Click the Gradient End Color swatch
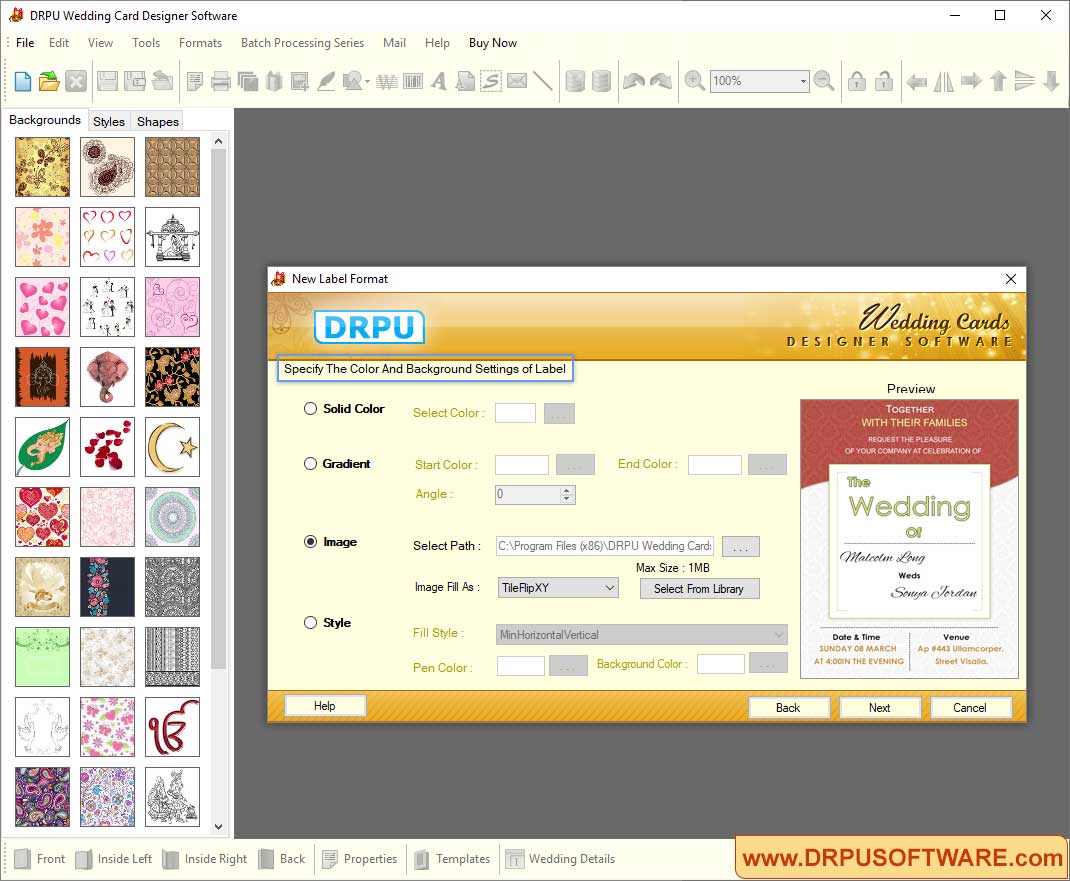 pyautogui.click(x=714, y=465)
